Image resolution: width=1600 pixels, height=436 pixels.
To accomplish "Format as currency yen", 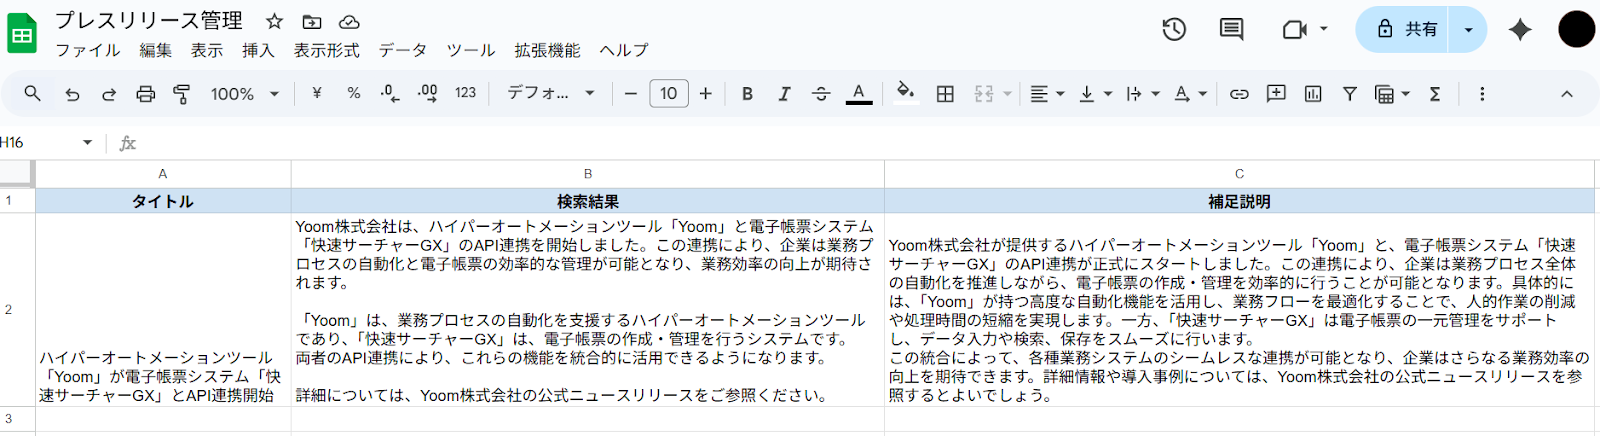I will pyautogui.click(x=317, y=93).
